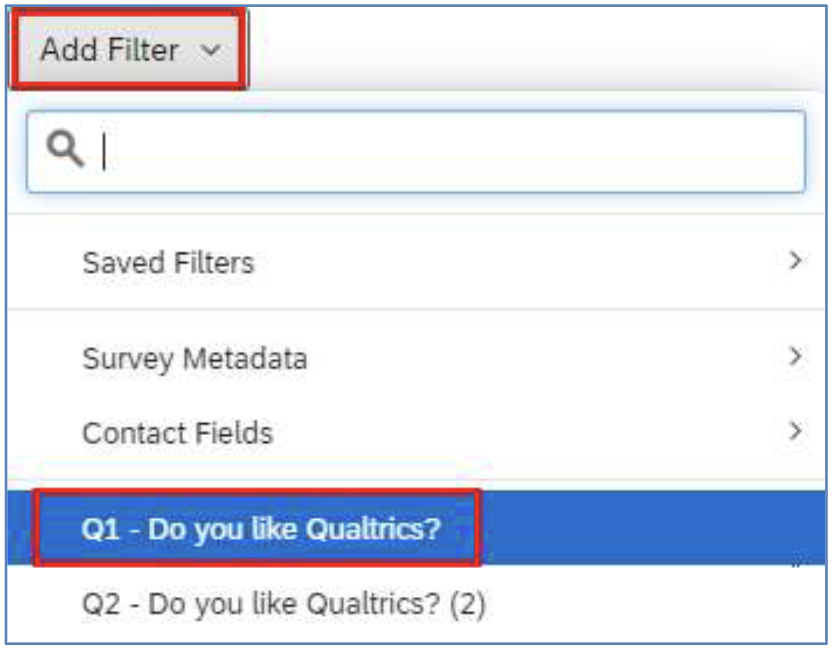Choose the Saved Filters menu entry

(168, 263)
